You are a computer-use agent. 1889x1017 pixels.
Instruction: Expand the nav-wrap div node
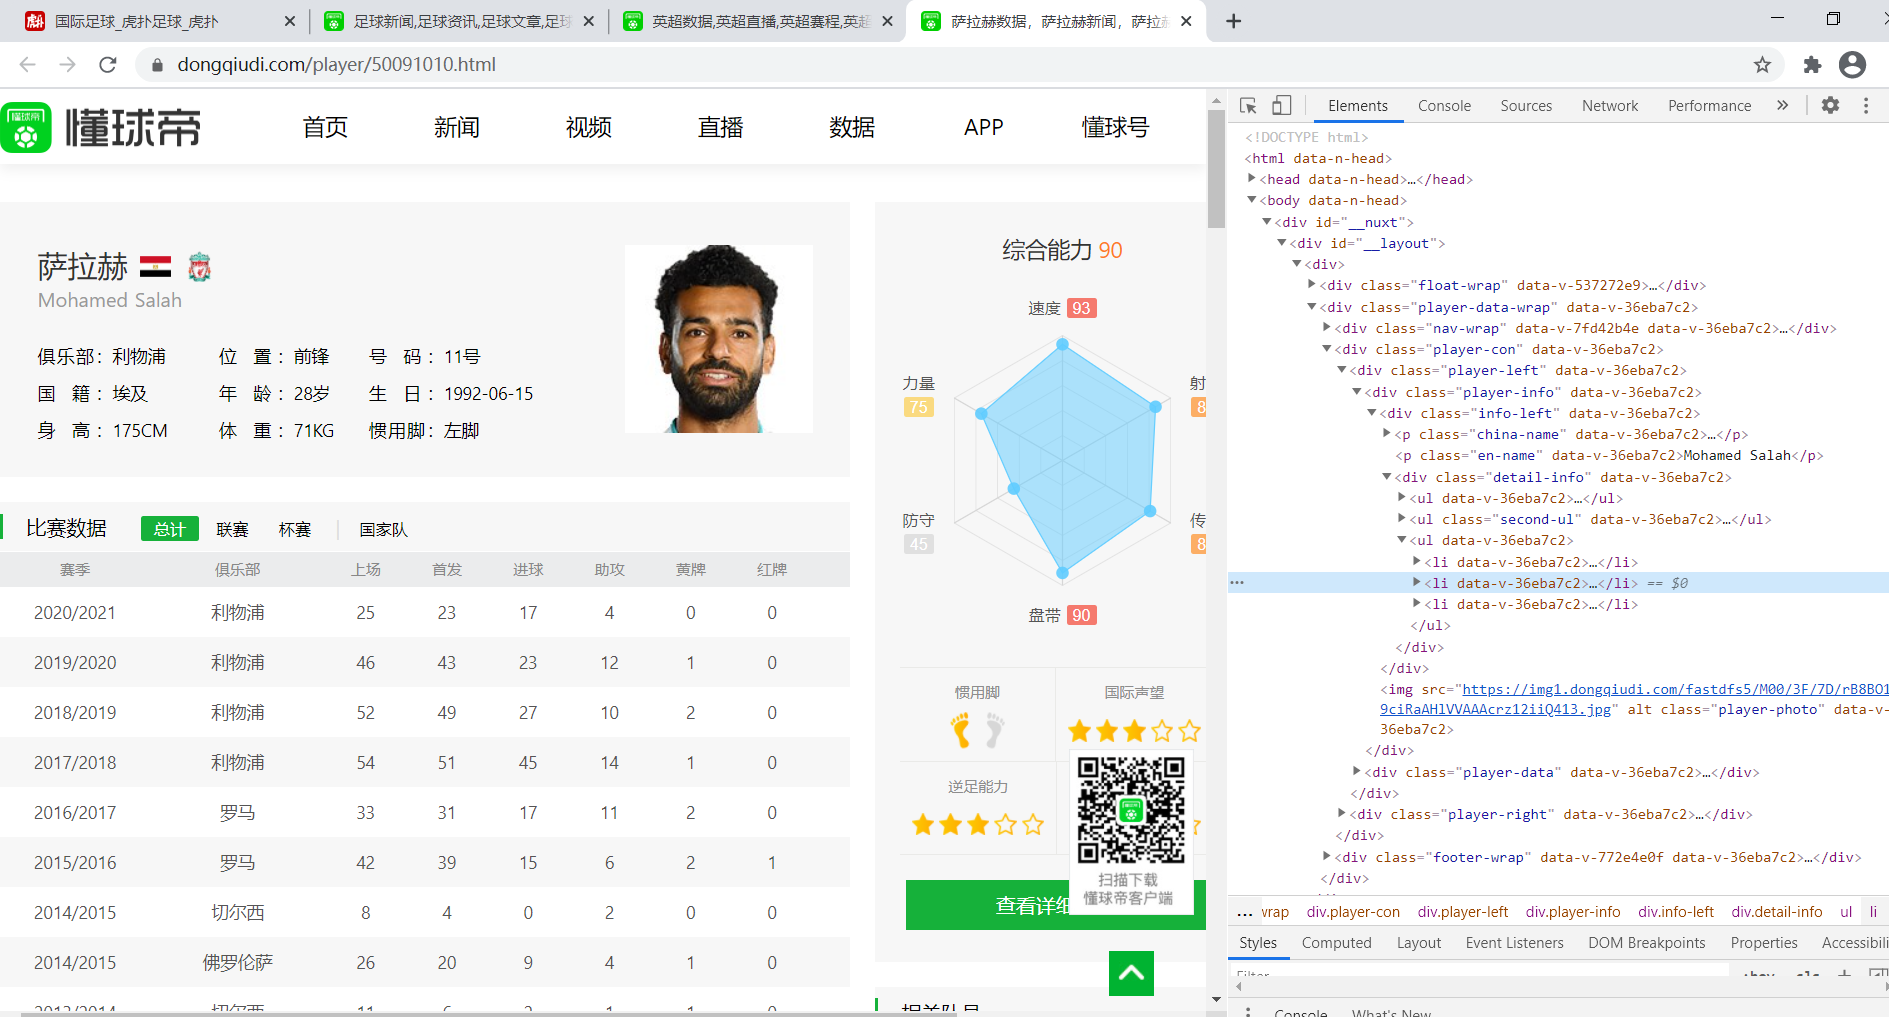pos(1327,328)
